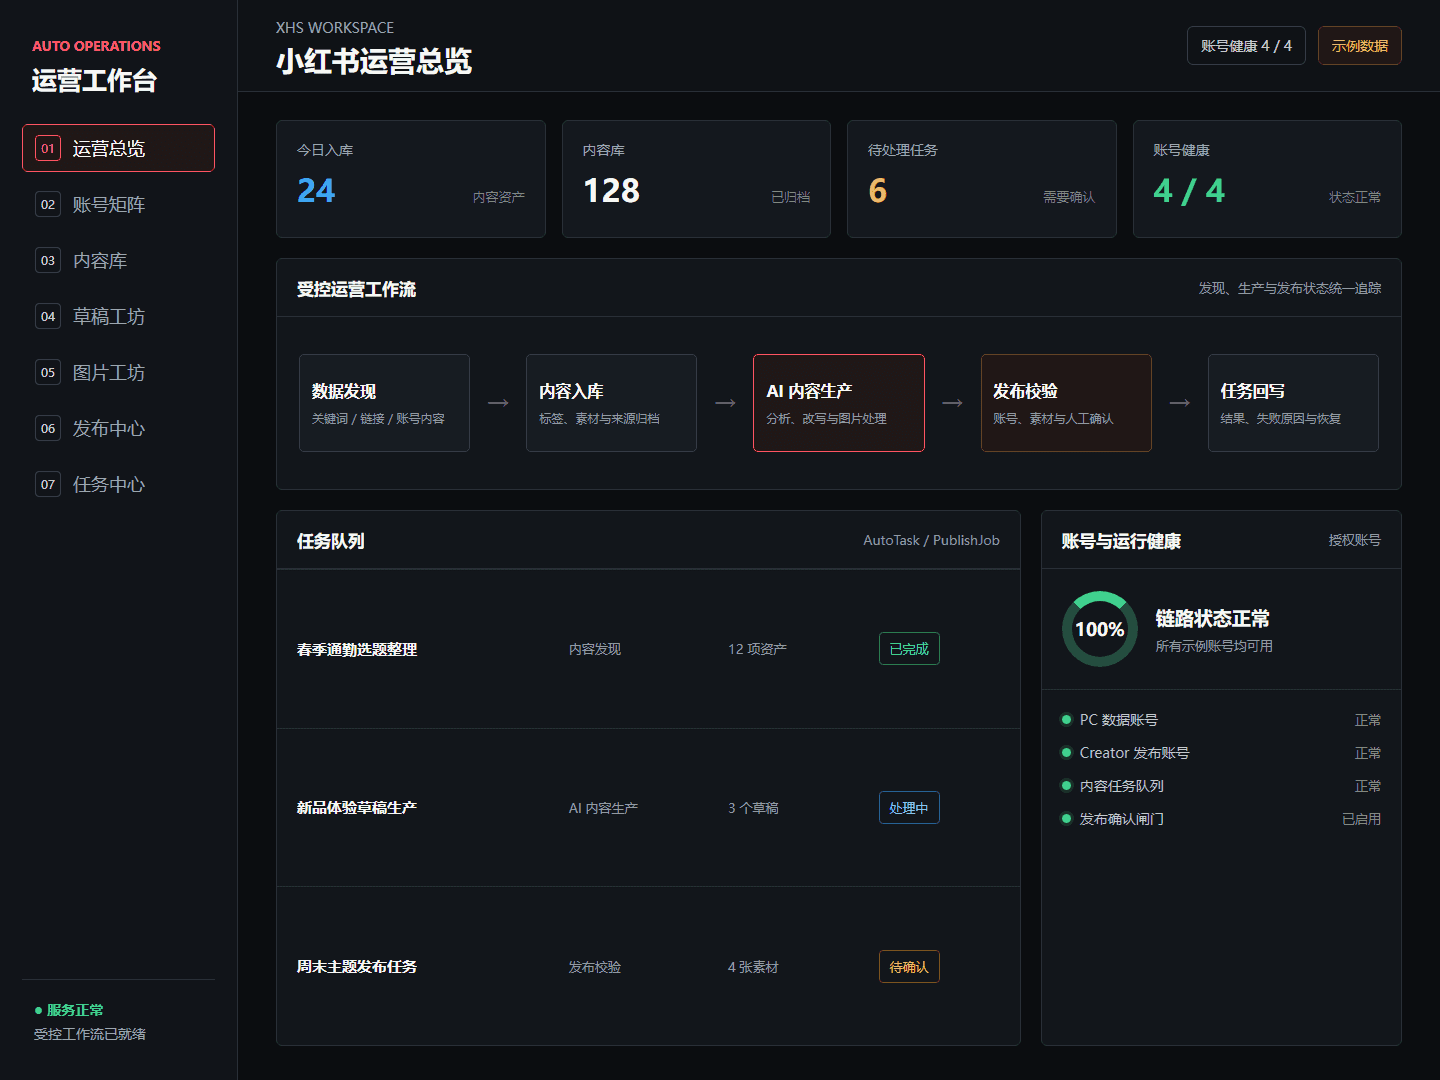Switch to 图片工坊
Image resolution: width=1440 pixels, height=1080 pixels.
pos(118,372)
